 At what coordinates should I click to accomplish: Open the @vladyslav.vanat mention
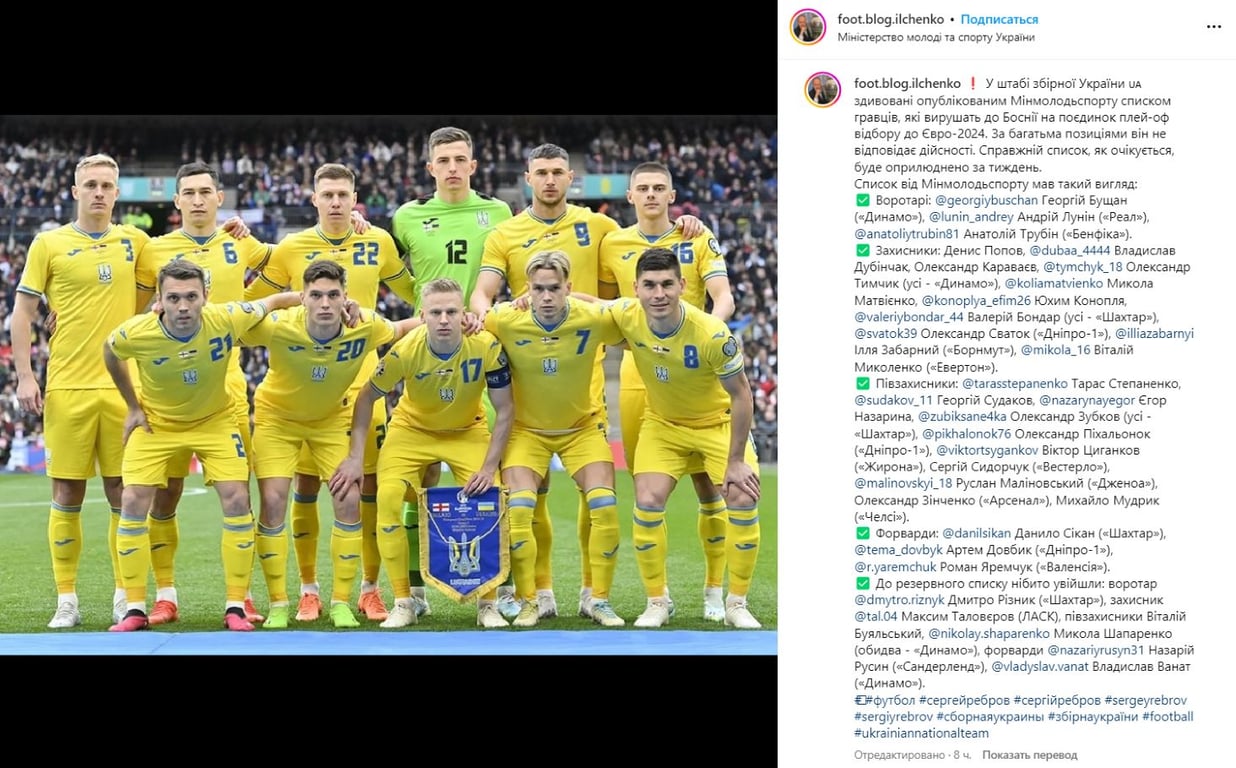(x=1040, y=667)
